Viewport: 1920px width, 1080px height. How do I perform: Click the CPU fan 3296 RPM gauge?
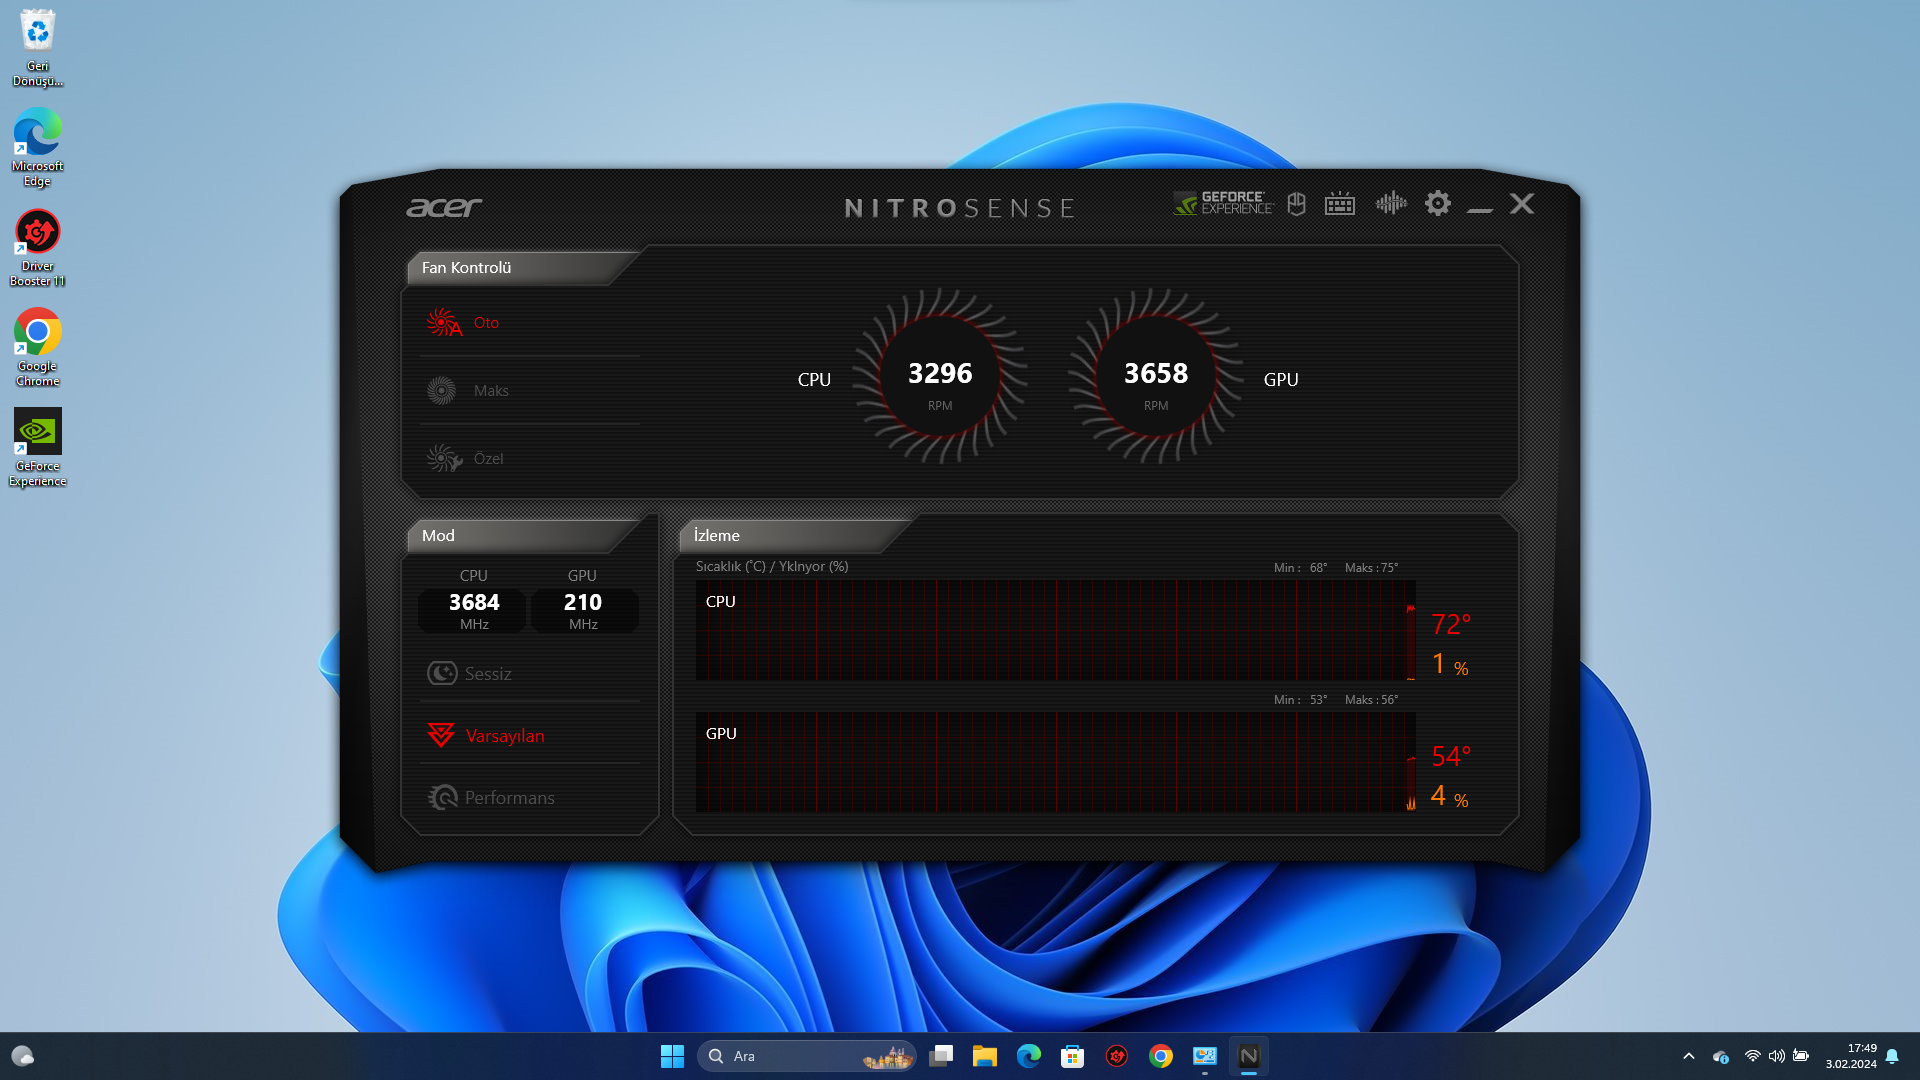(940, 377)
